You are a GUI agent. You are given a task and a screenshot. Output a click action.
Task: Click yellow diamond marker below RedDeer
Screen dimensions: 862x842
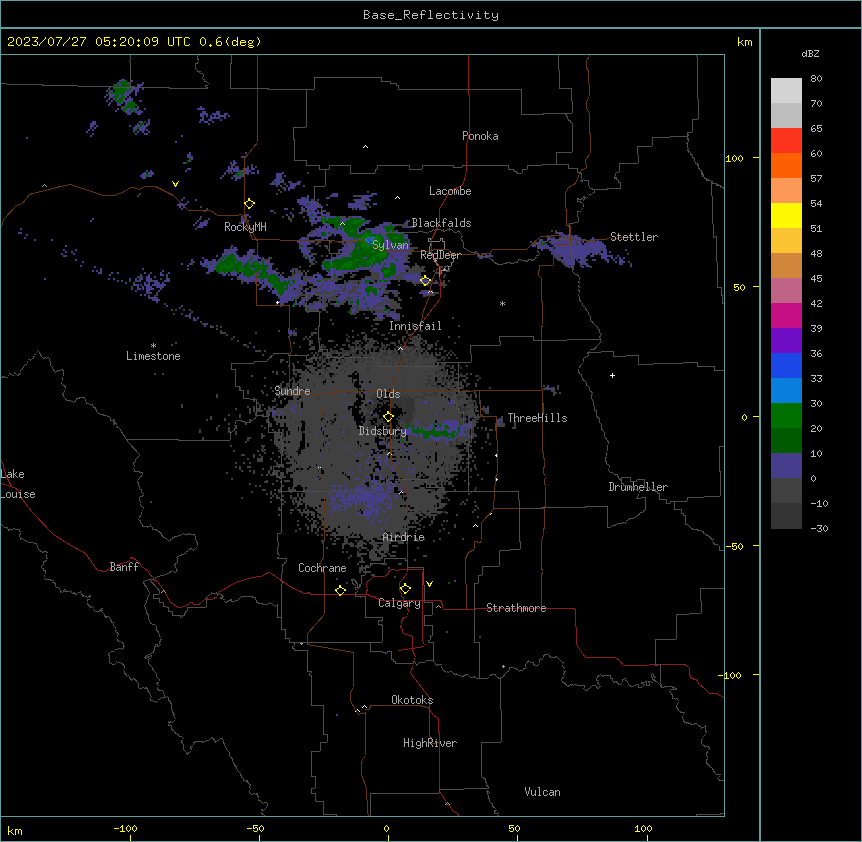coord(425,281)
